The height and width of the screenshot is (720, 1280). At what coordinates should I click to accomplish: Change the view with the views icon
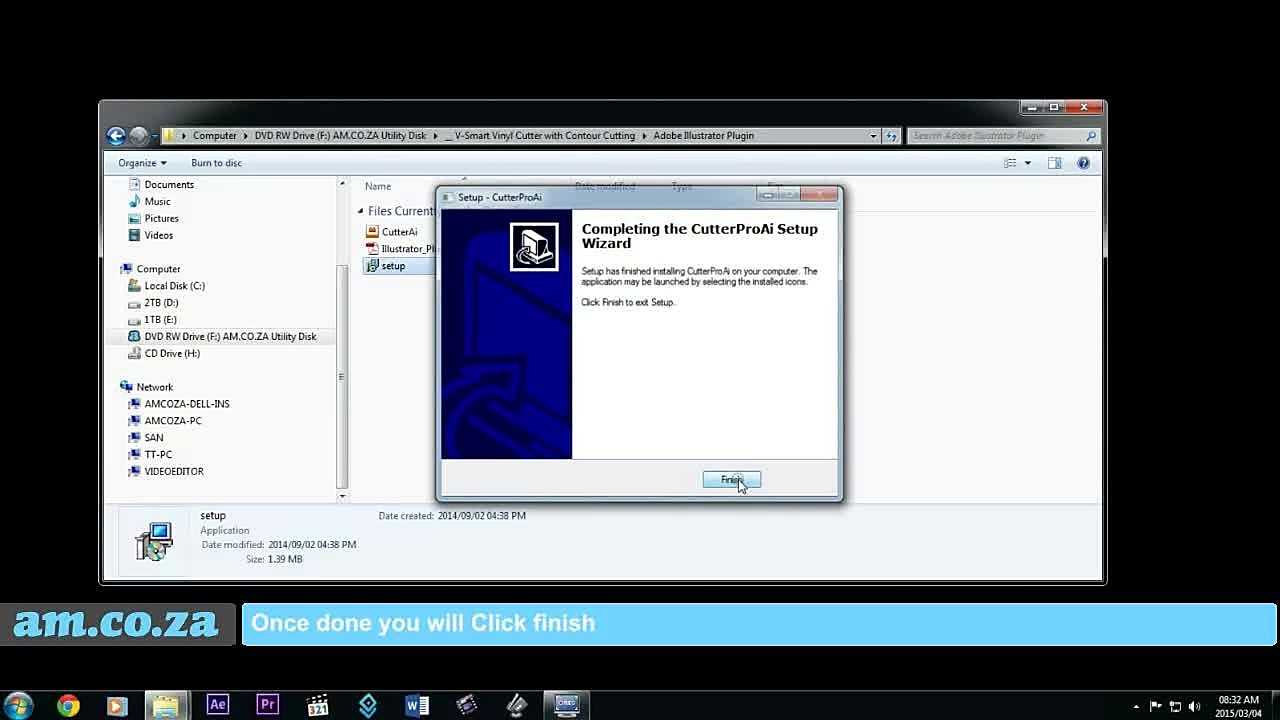click(1010, 163)
